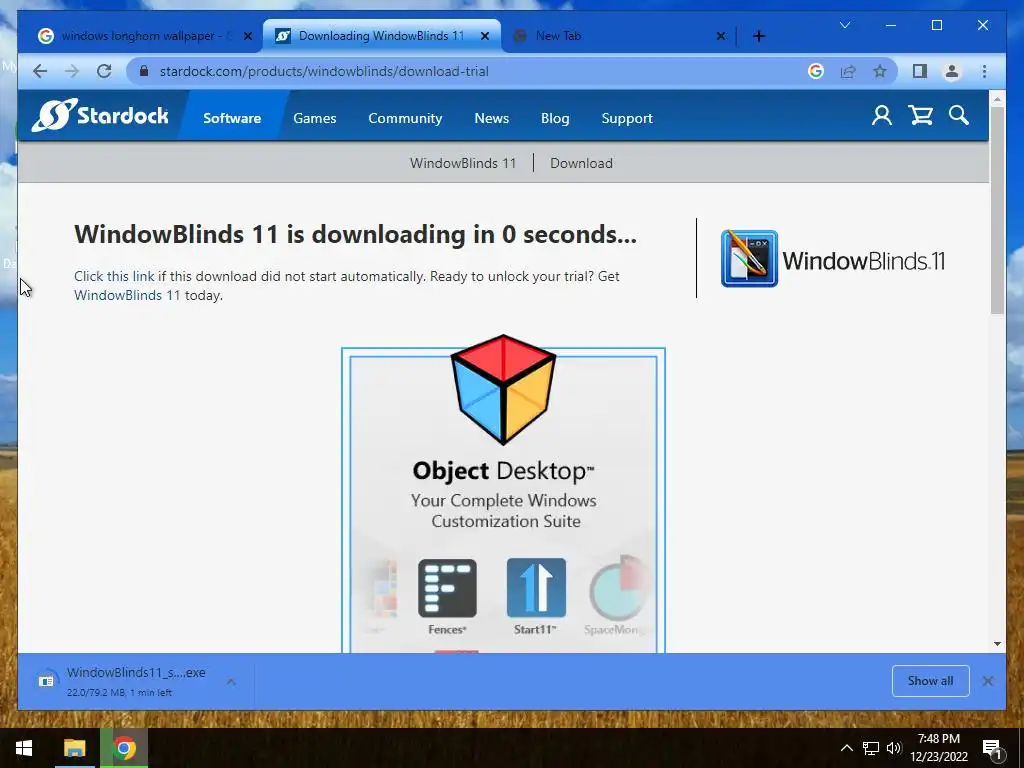The width and height of the screenshot is (1024, 768).
Task: Bookmark this page with the star icon
Action: (880, 71)
